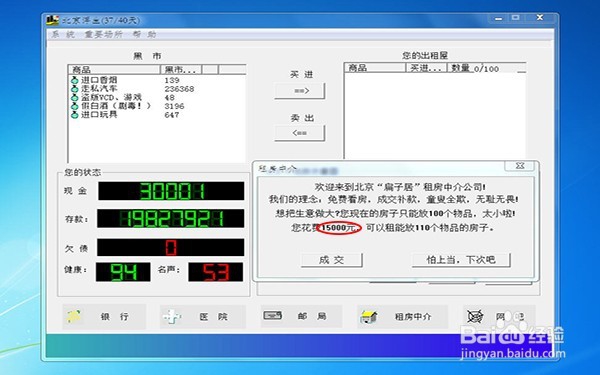Decline with 怕上当，下次吧 button
The width and height of the screenshot is (600, 375).
coord(461,260)
